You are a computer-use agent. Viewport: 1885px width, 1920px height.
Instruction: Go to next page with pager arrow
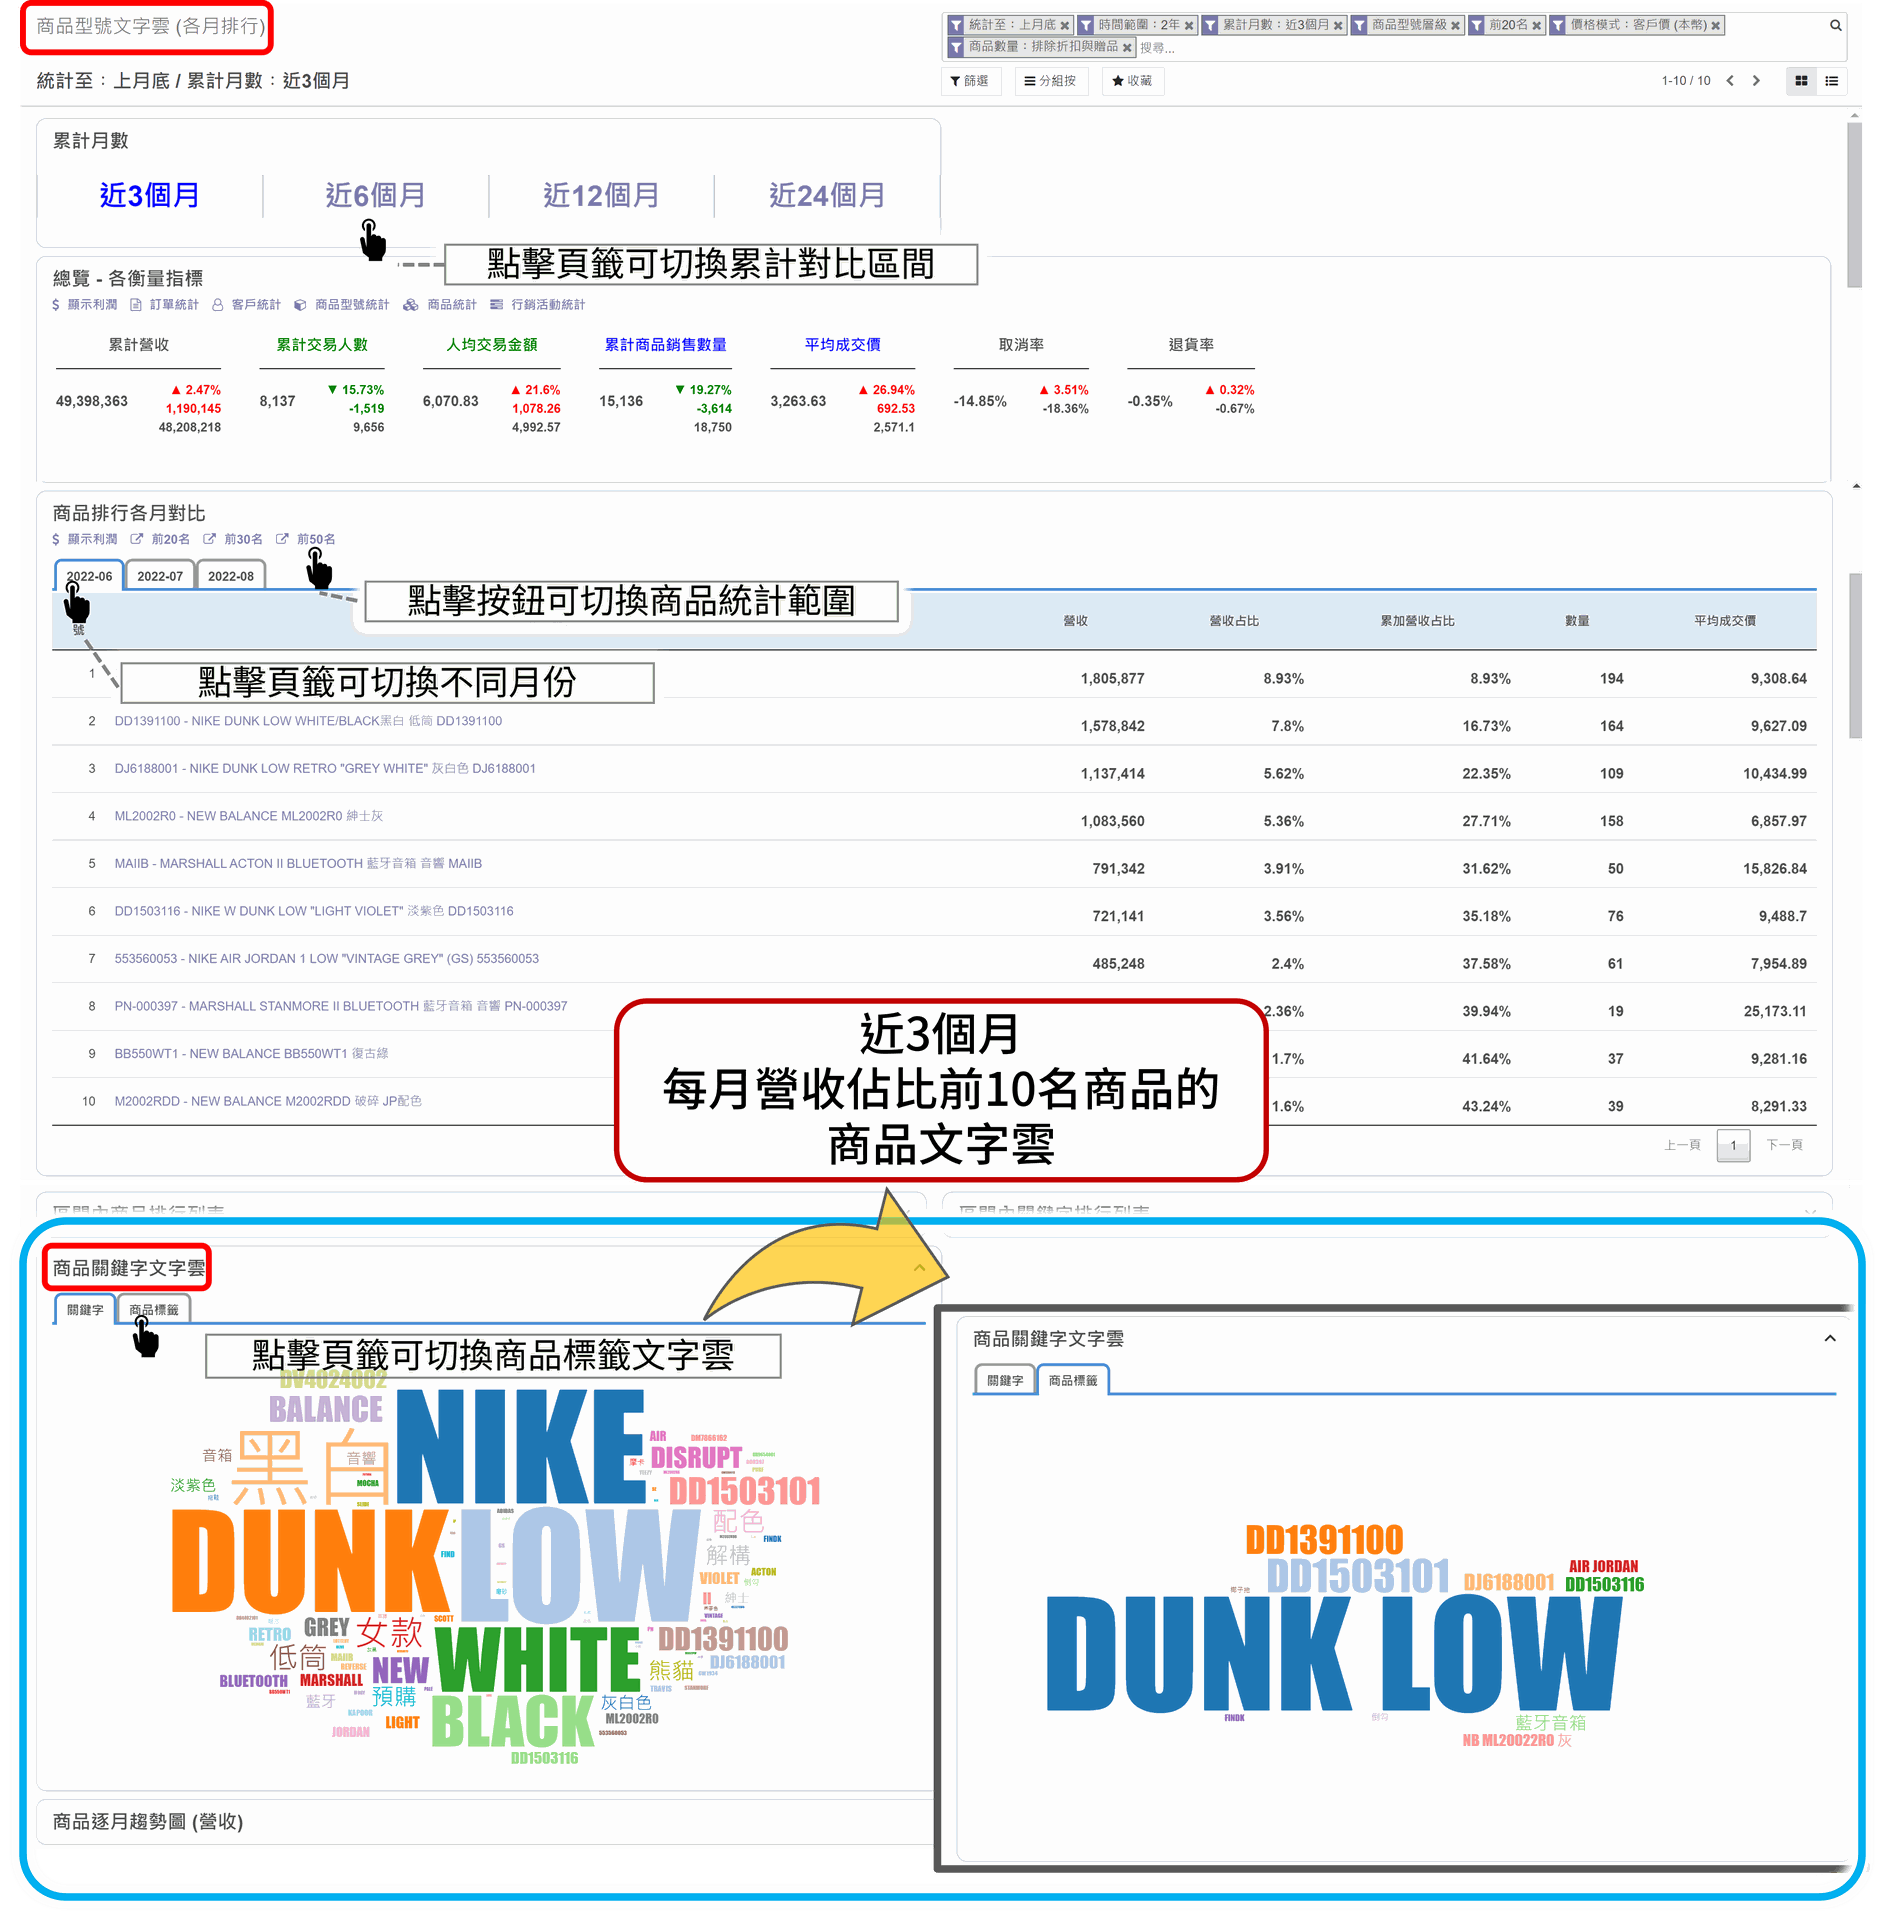[1756, 81]
